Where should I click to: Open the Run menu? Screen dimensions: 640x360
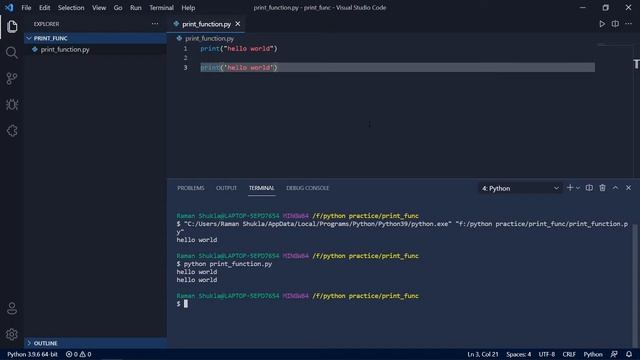[136, 7]
